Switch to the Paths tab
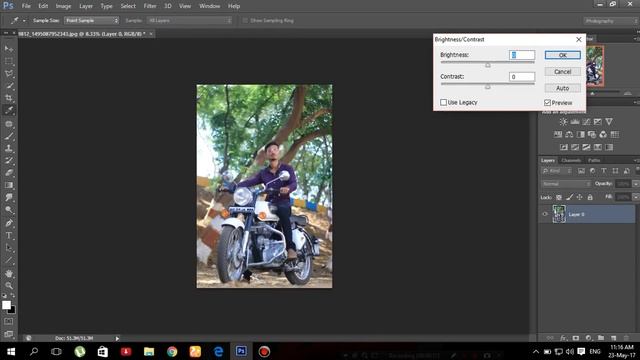 pyautogui.click(x=594, y=160)
